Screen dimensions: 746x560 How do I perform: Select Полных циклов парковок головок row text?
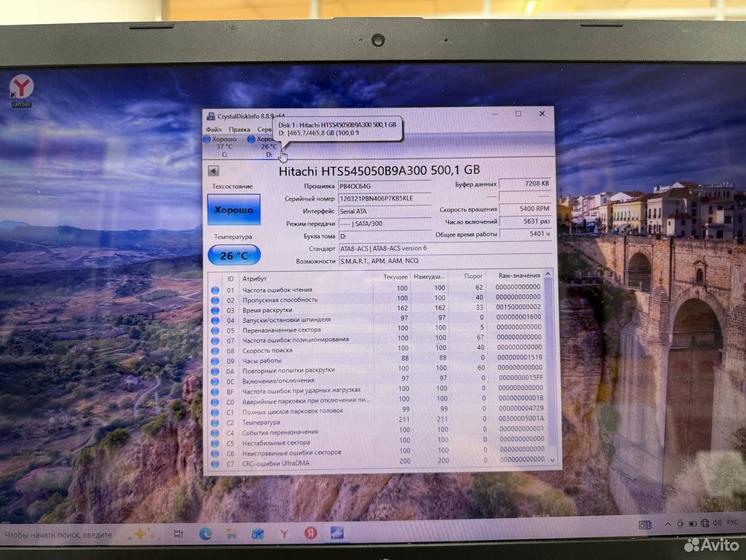(293, 412)
